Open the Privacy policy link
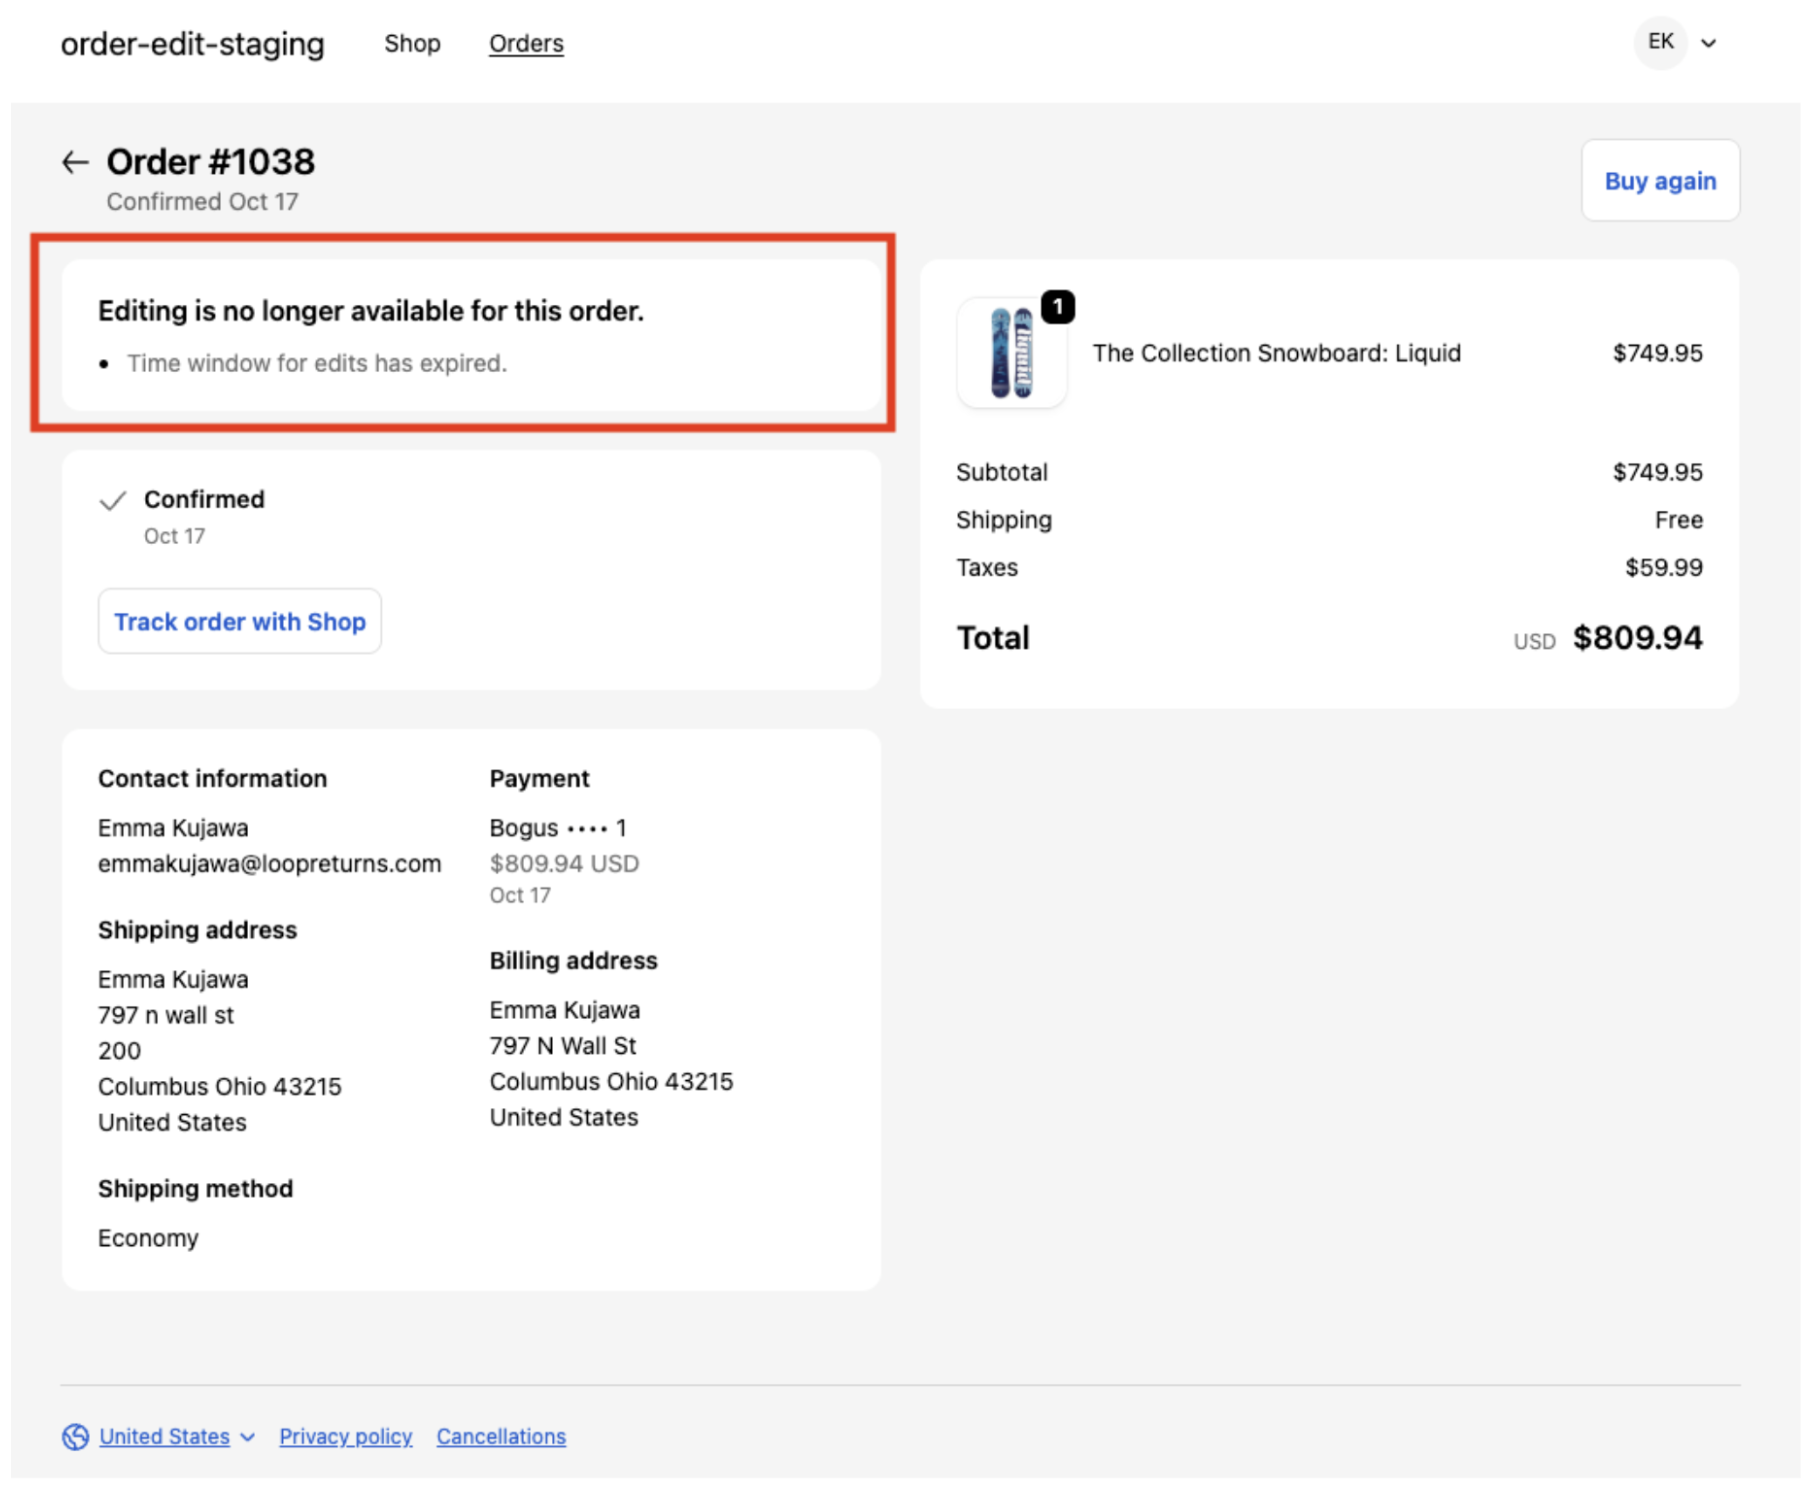 345,1436
